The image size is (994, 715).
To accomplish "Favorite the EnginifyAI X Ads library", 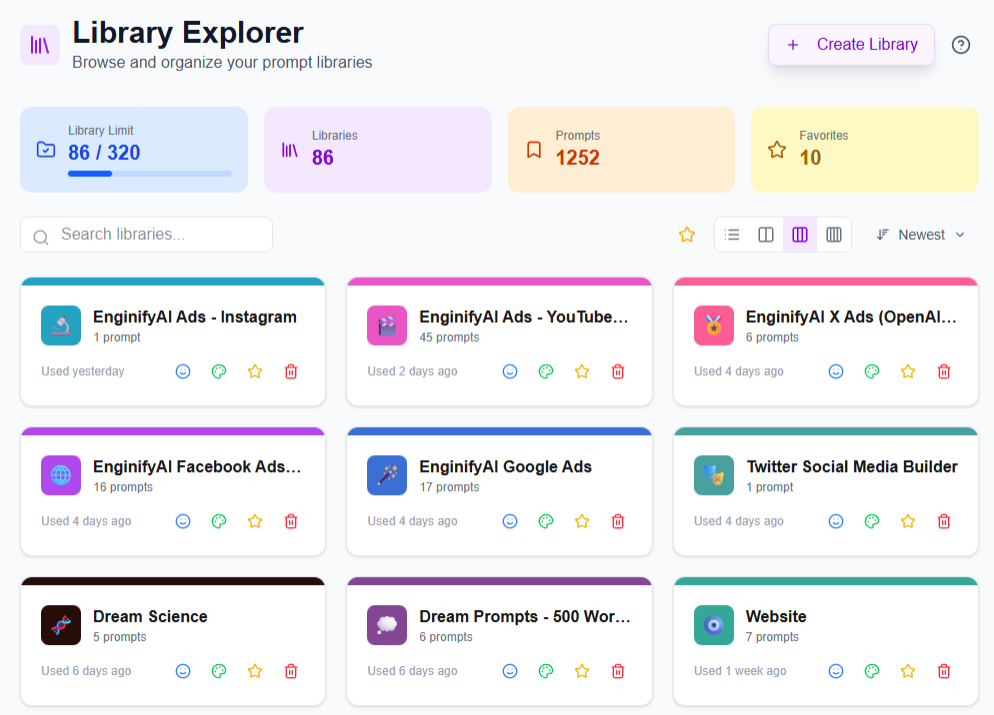I will (x=908, y=371).
